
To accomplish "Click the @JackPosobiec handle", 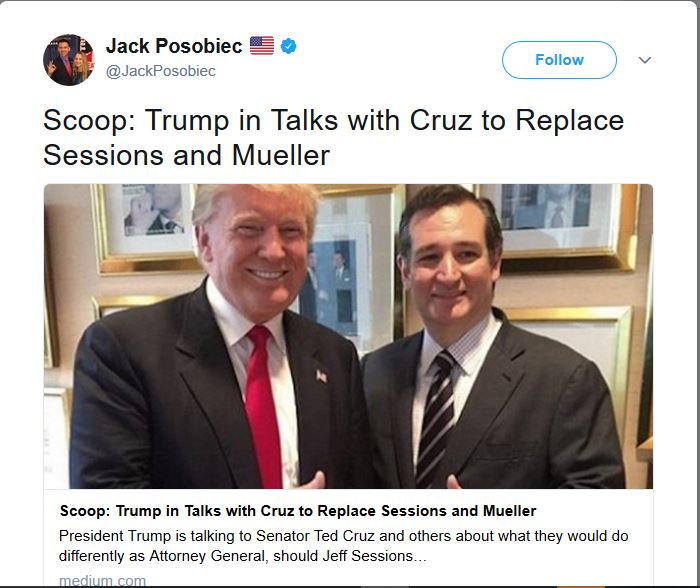I will point(161,71).
